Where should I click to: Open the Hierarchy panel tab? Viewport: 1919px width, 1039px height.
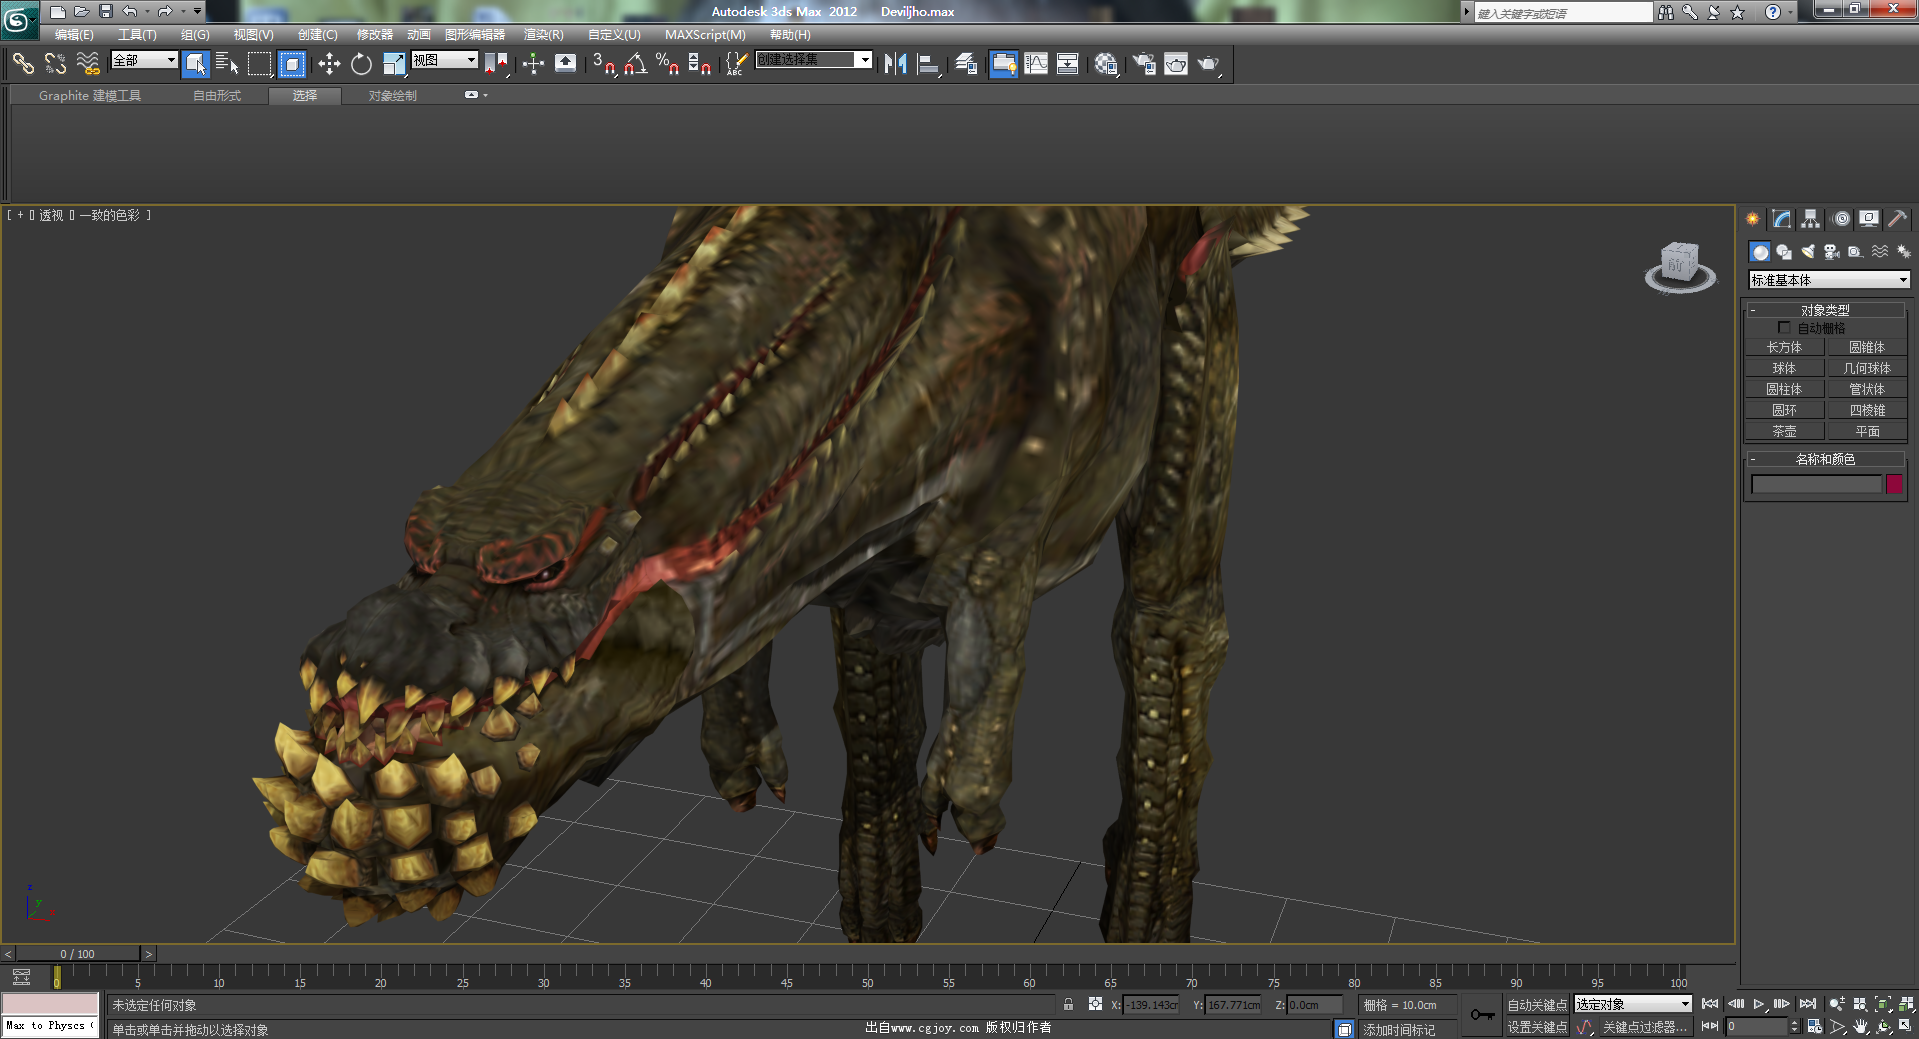coord(1810,219)
